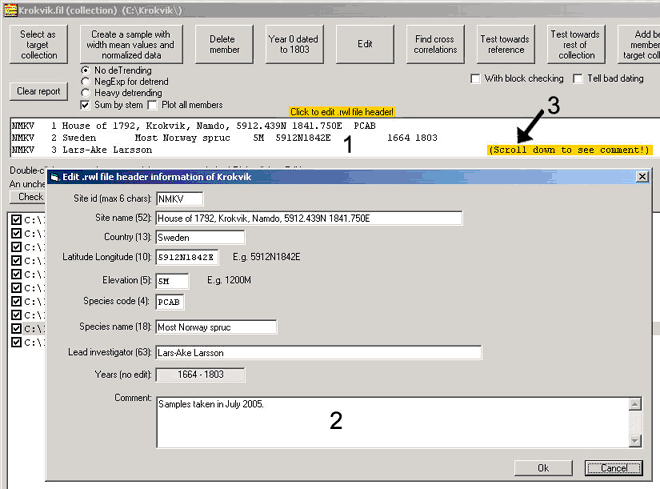Click Select as target collection button
The height and width of the screenshot is (489, 660).
click(38, 45)
